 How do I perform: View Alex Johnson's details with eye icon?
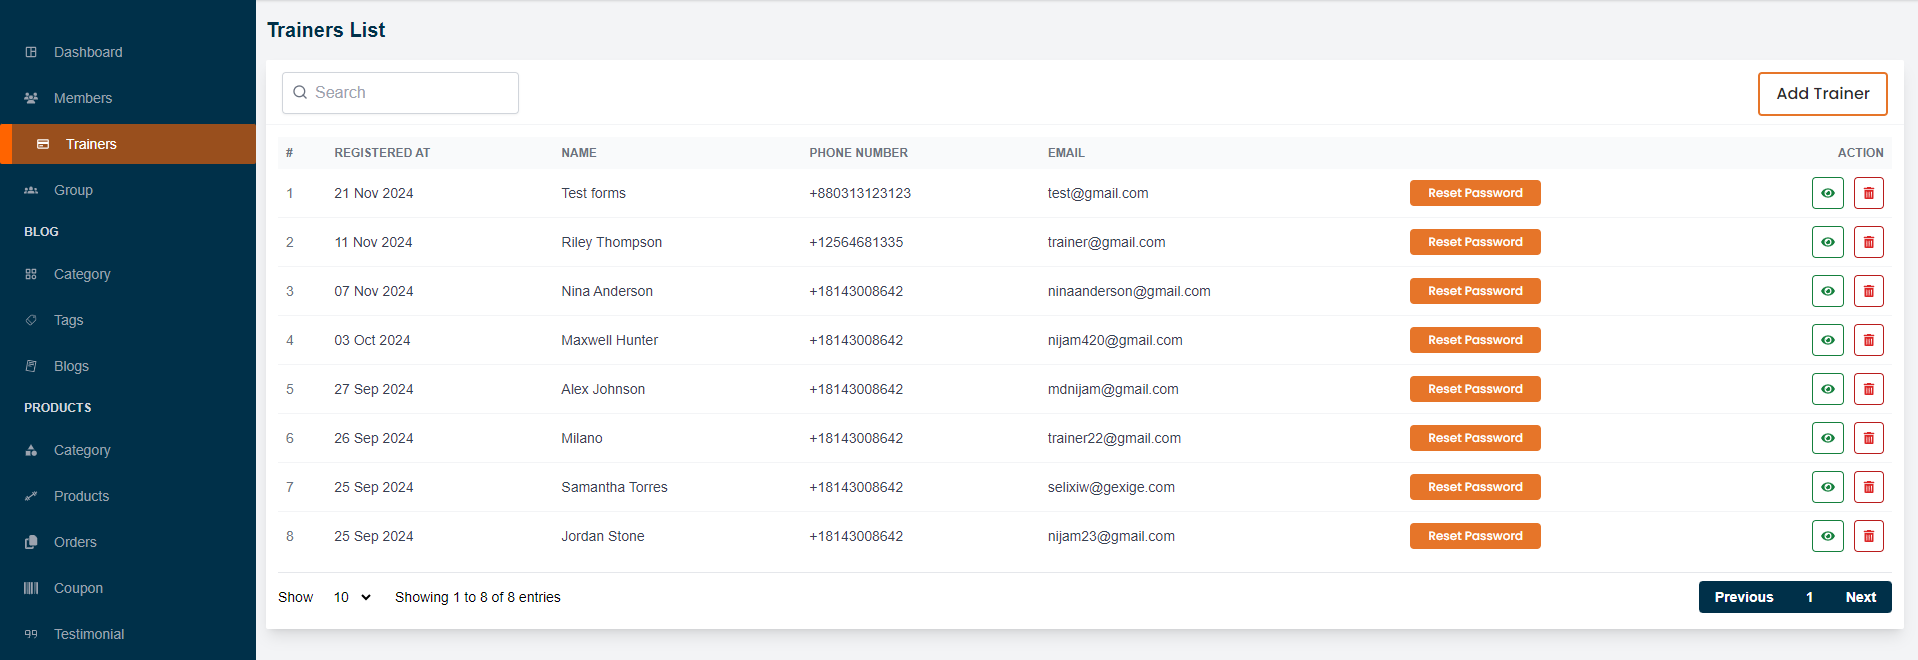click(1827, 389)
